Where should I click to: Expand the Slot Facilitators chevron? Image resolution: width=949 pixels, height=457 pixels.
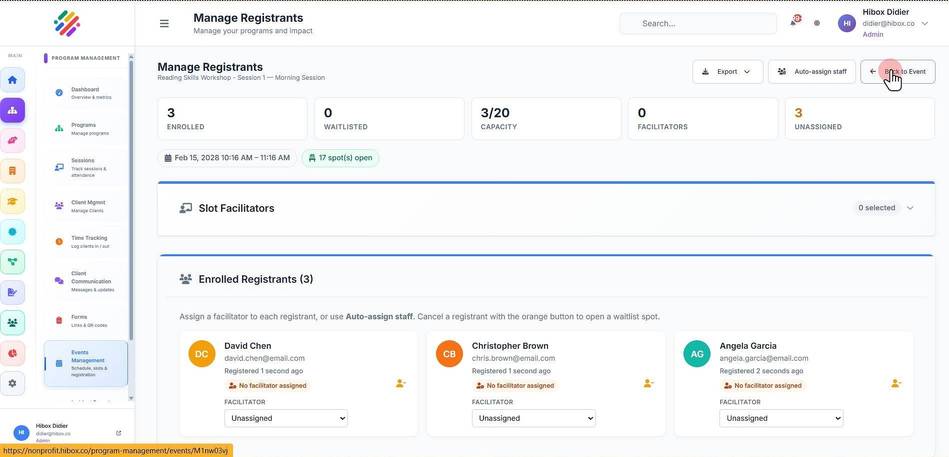click(x=910, y=208)
